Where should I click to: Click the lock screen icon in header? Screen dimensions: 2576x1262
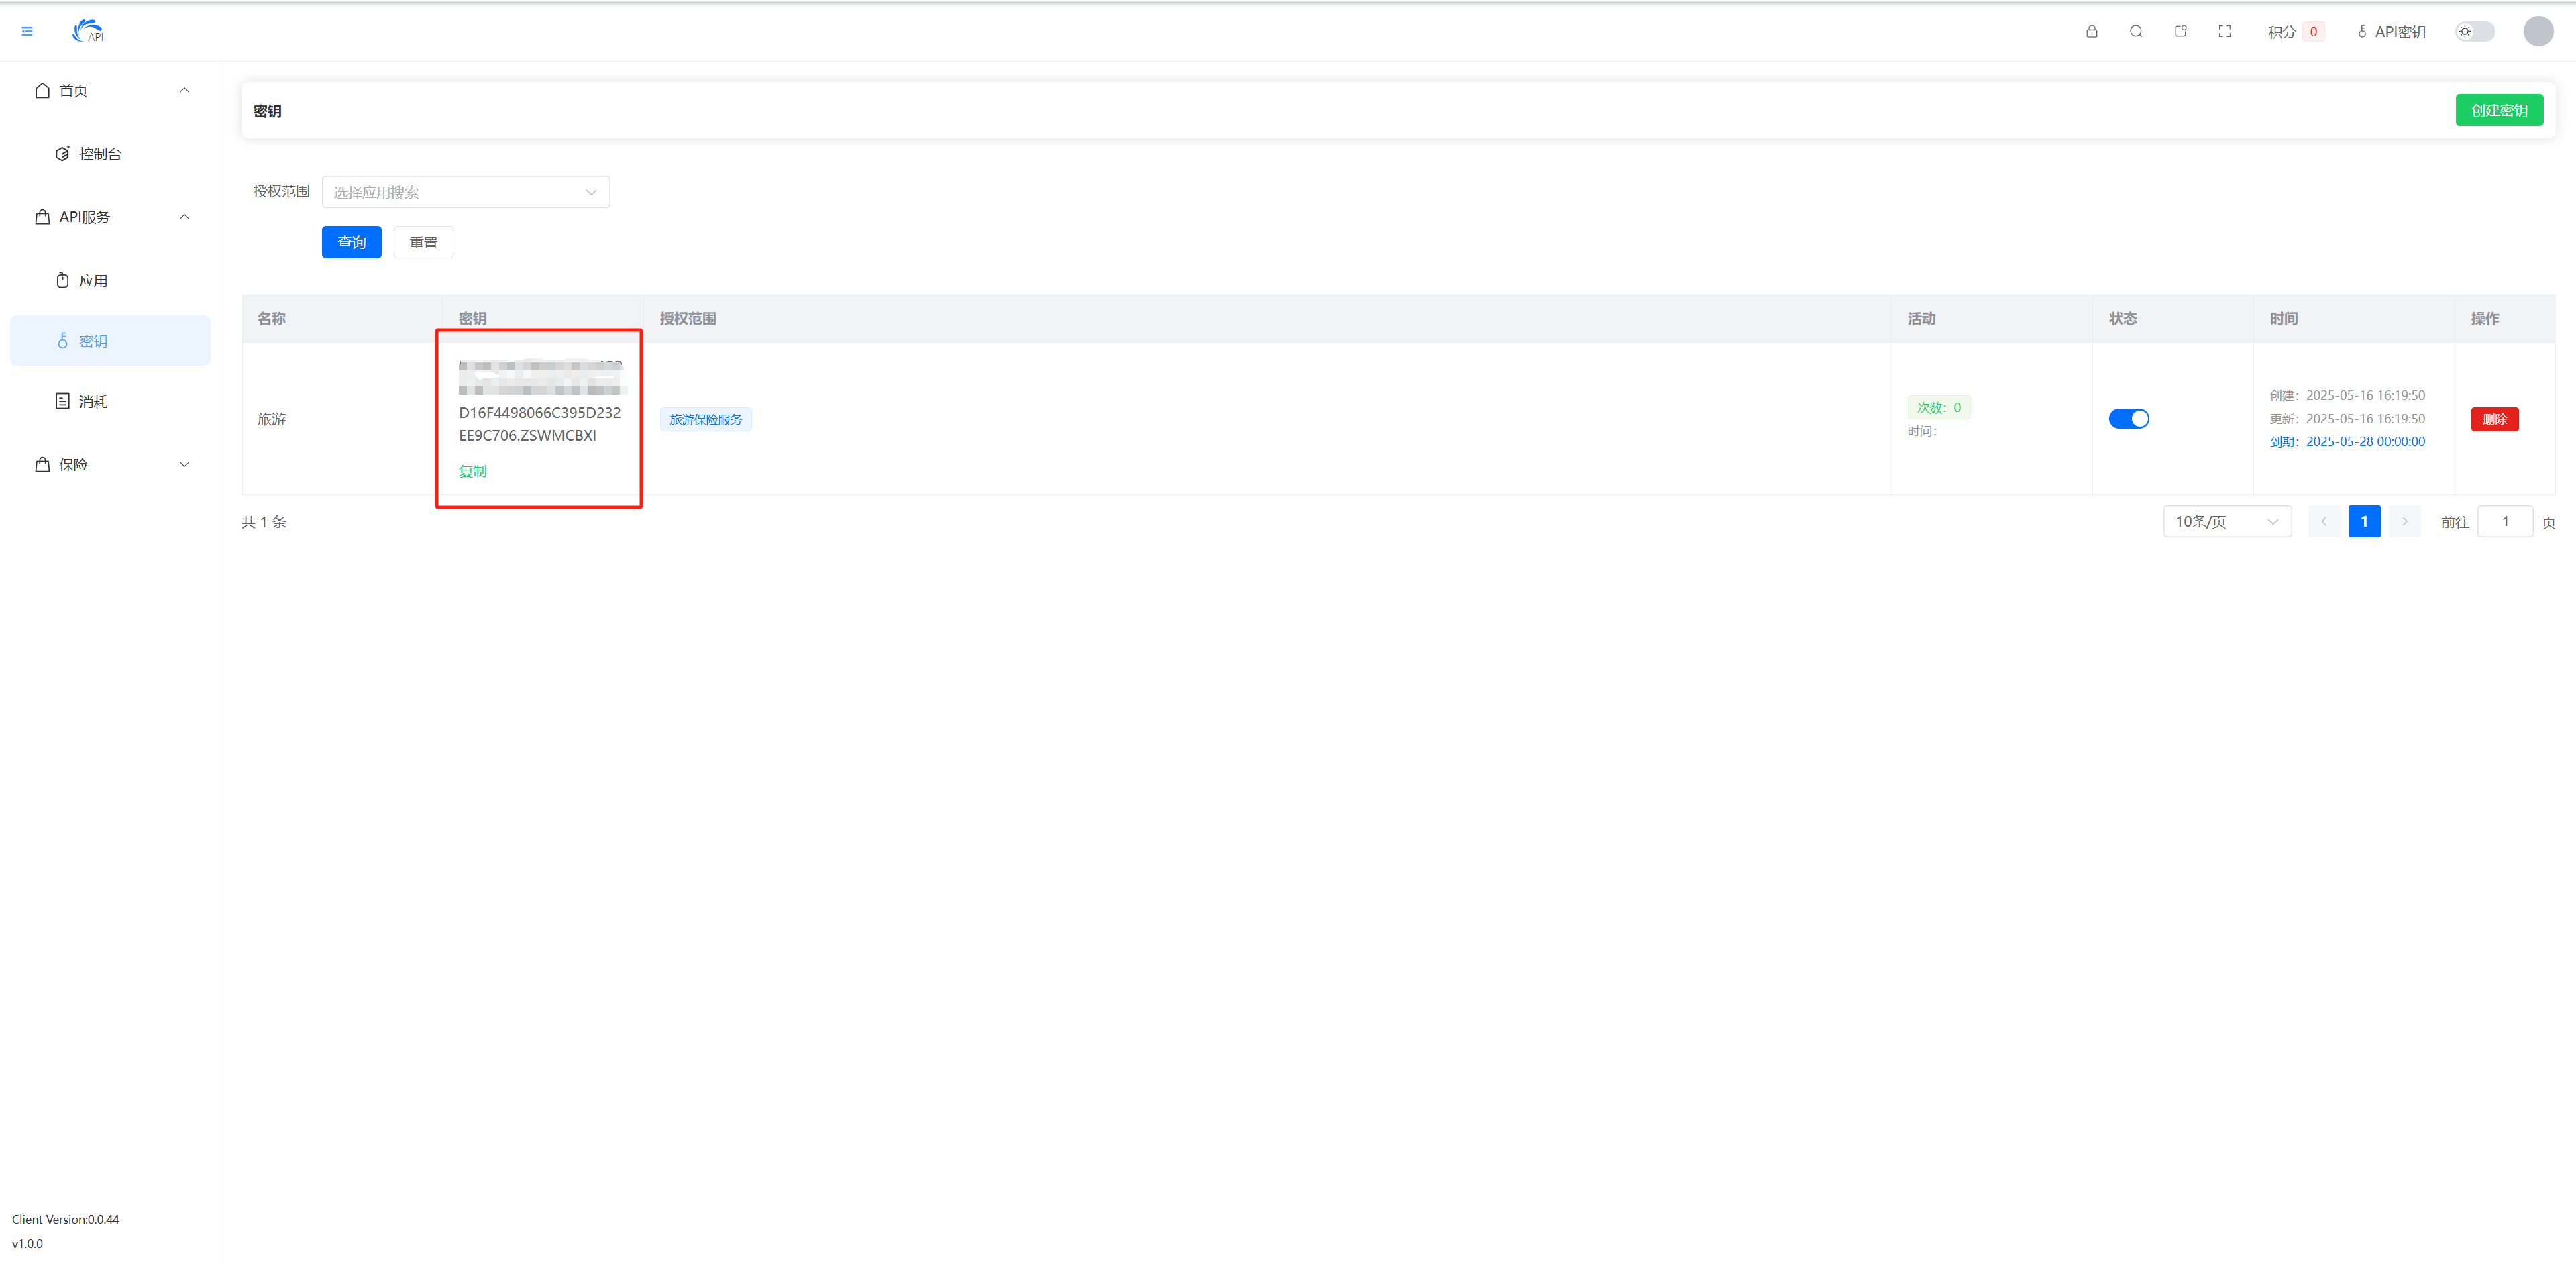point(2091,32)
